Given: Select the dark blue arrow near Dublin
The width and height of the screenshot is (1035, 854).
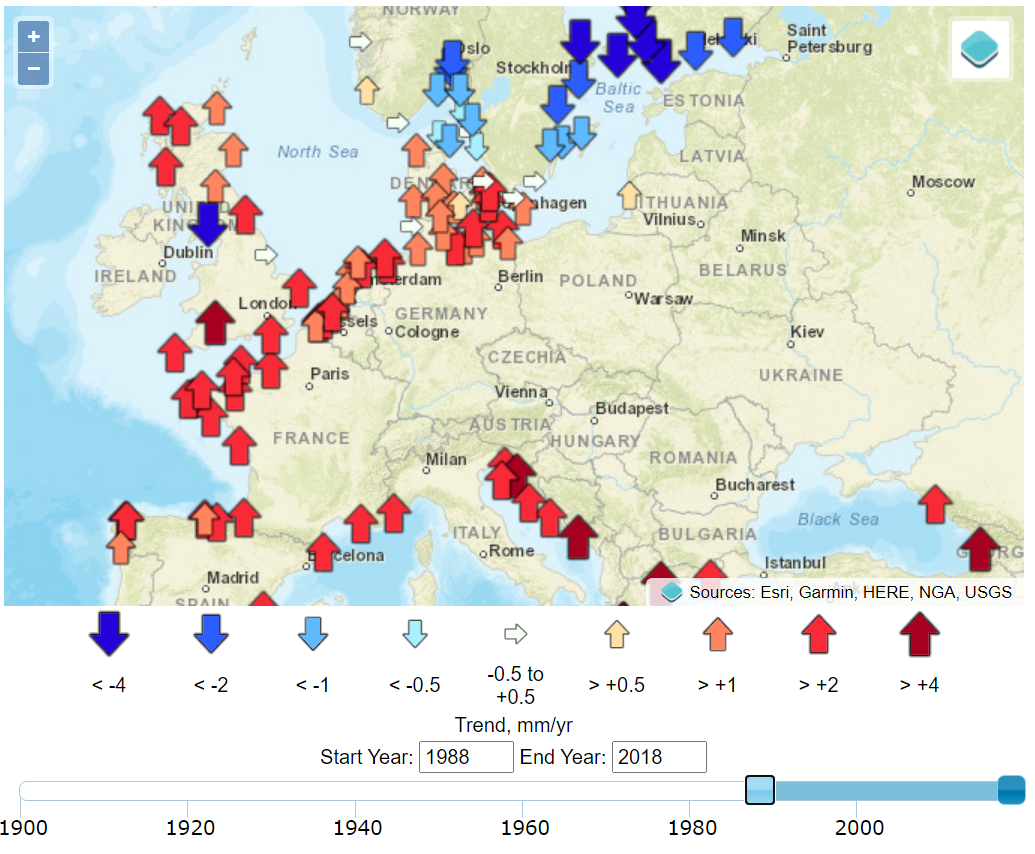Looking at the screenshot, I should (208, 223).
